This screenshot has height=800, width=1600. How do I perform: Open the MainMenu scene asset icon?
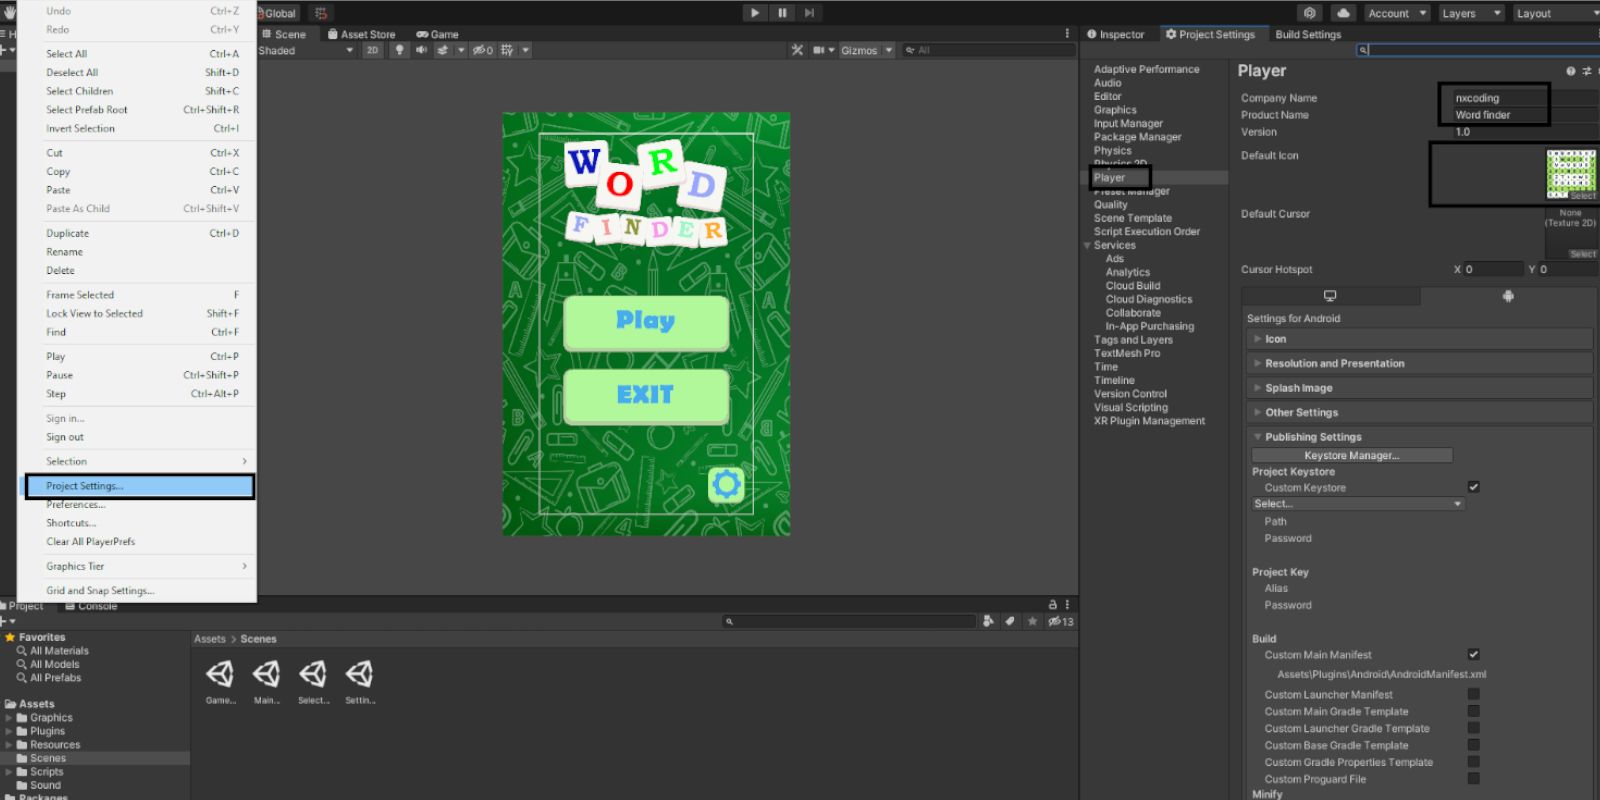(266, 675)
